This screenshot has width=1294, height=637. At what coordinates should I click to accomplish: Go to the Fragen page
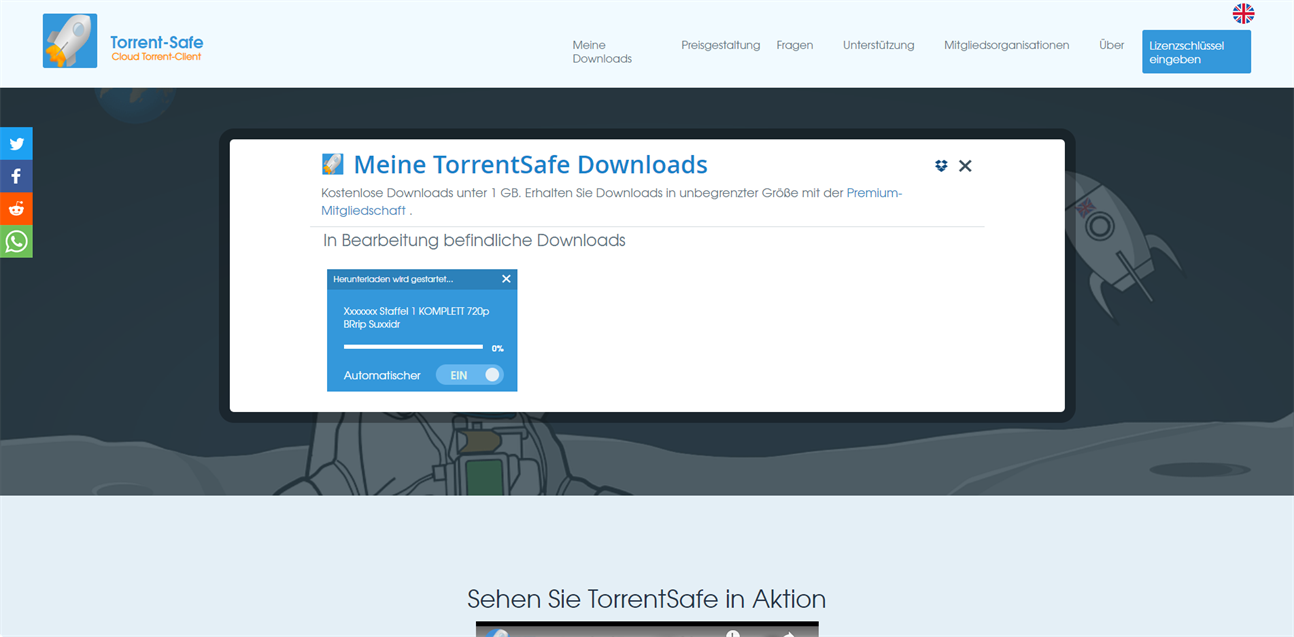pos(795,45)
